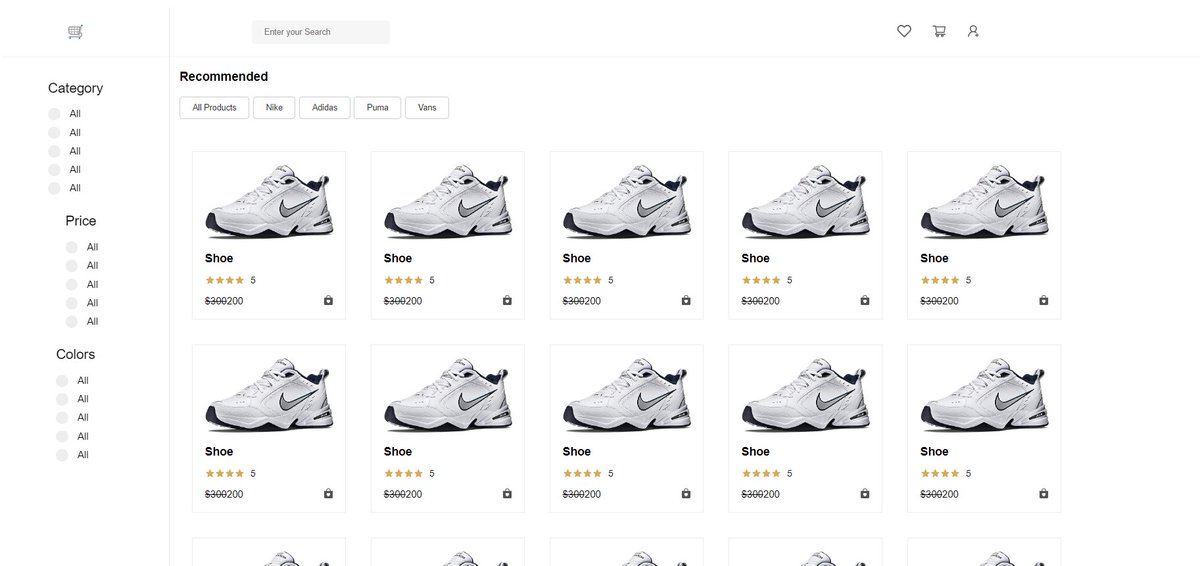The image size is (1200, 566).
Task: Select the first All radio under Category
Action: click(54, 114)
